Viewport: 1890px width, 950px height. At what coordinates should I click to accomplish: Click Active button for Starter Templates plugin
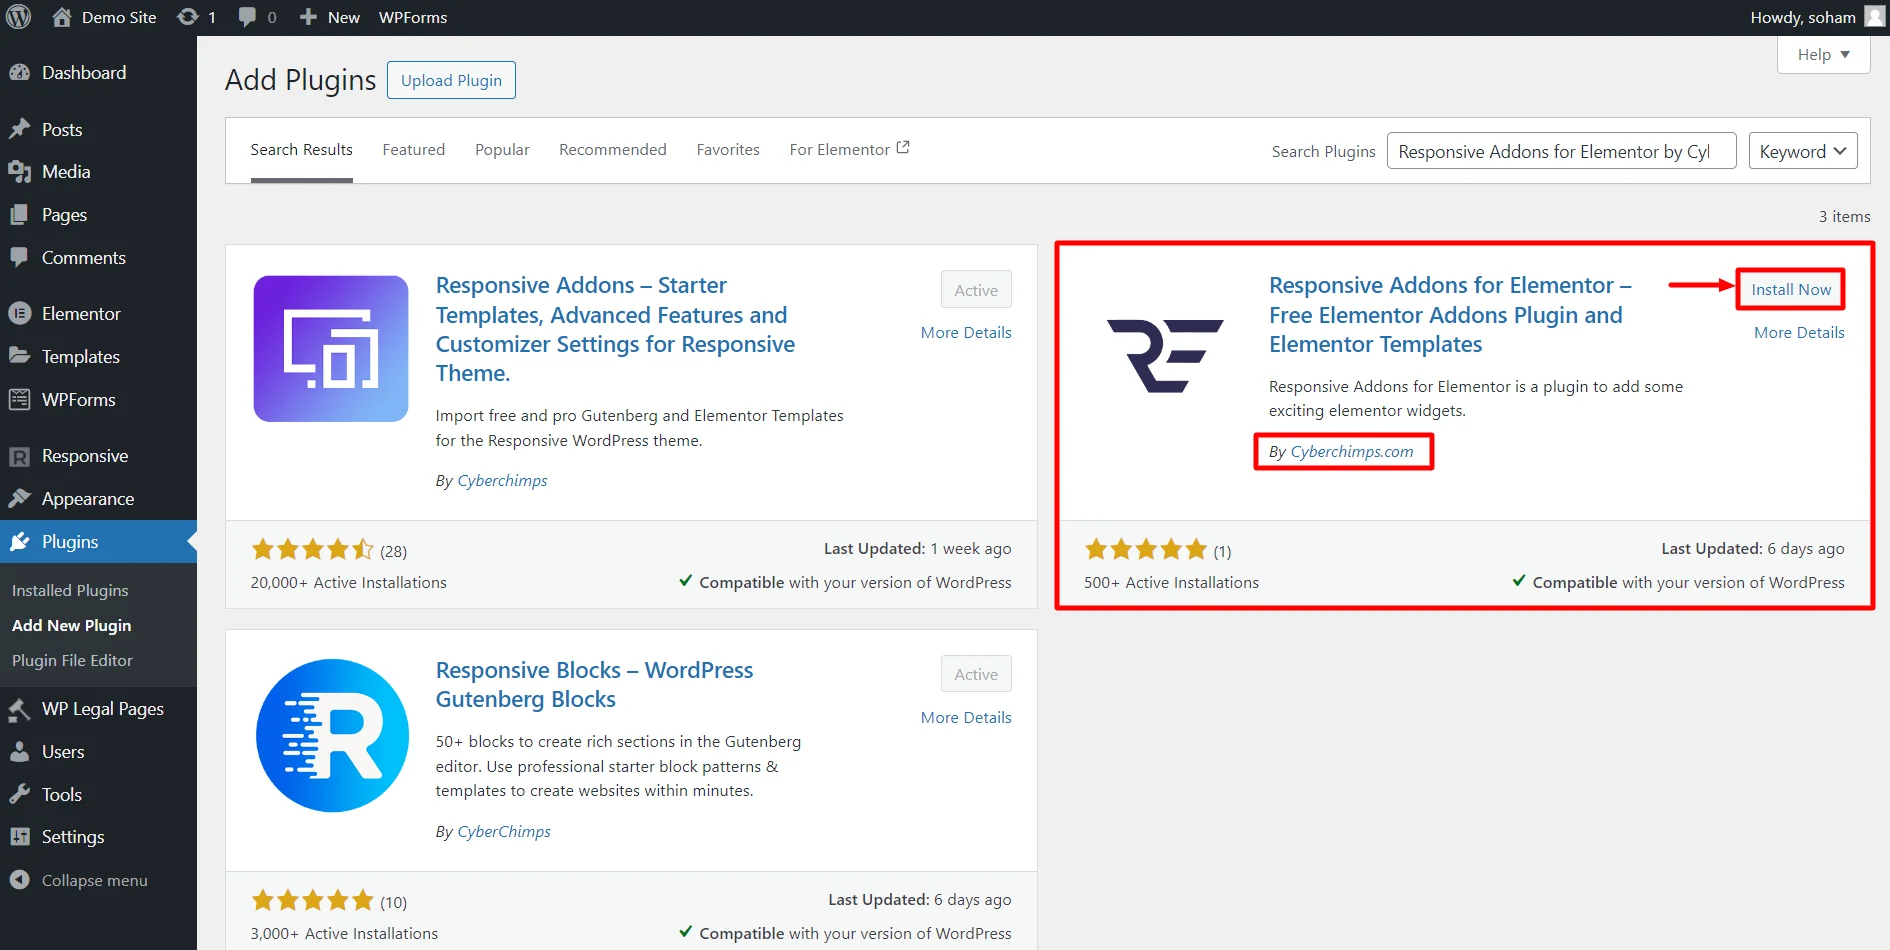[976, 290]
